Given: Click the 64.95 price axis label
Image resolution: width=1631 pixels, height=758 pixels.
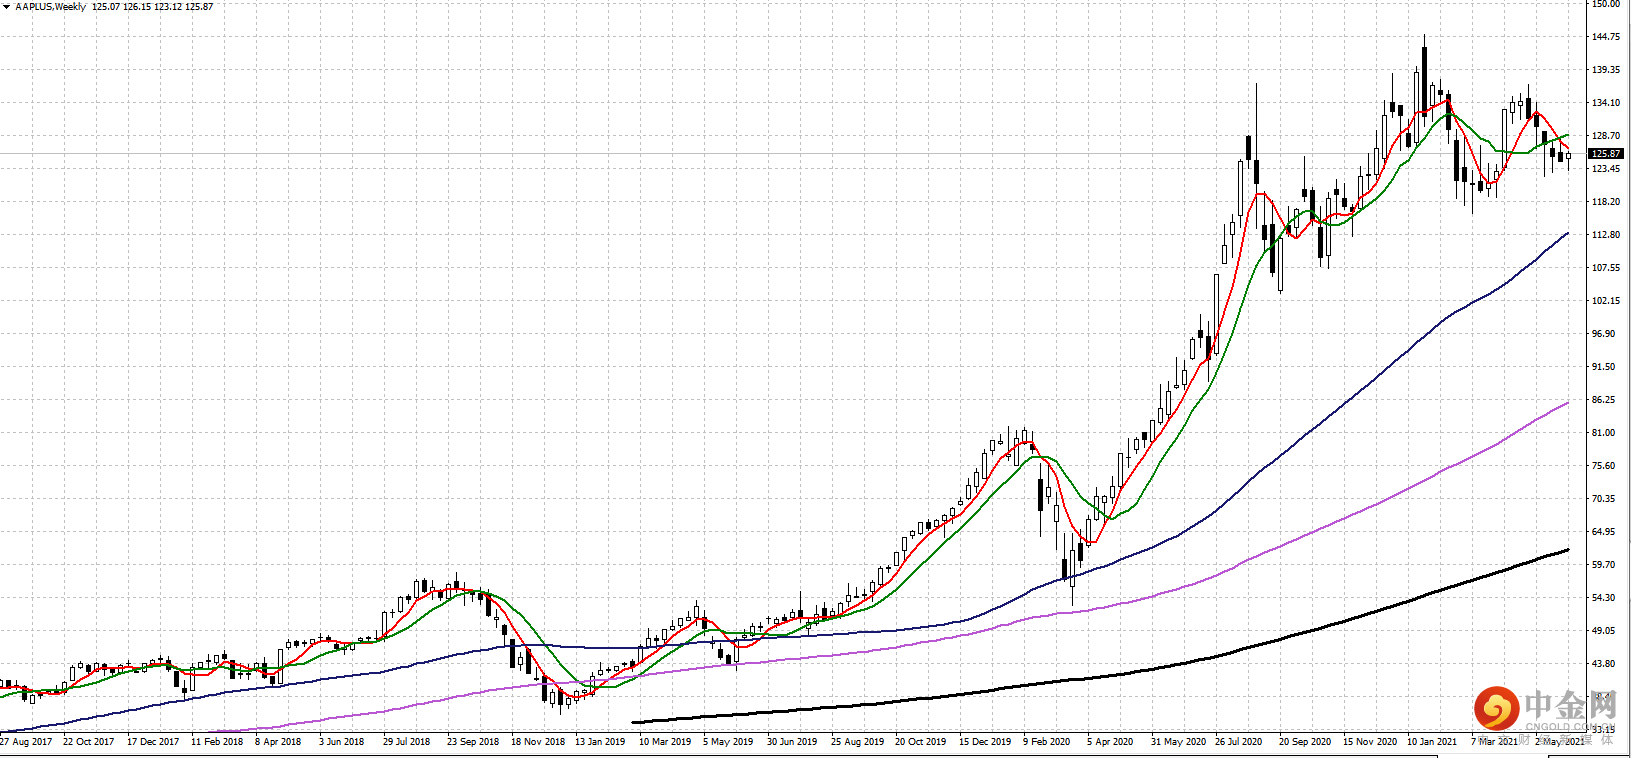Looking at the screenshot, I should (x=1604, y=532).
